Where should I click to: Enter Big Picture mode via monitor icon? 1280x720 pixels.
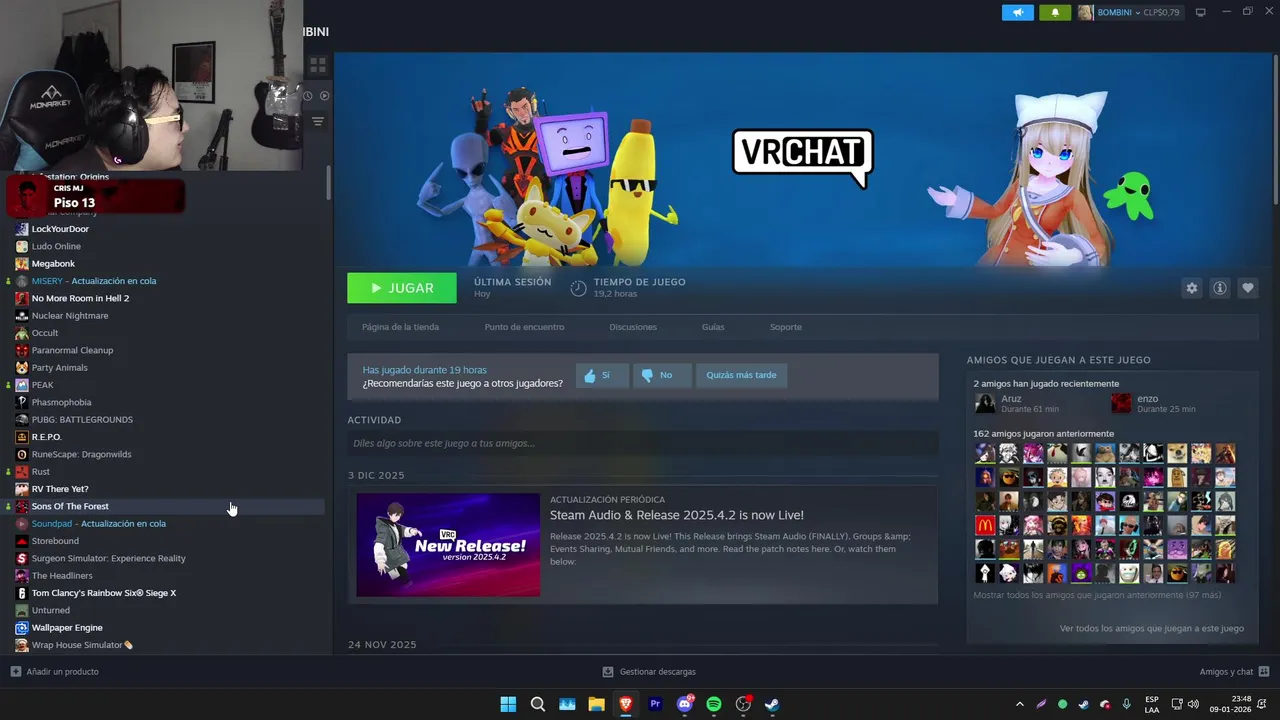click(x=1201, y=12)
